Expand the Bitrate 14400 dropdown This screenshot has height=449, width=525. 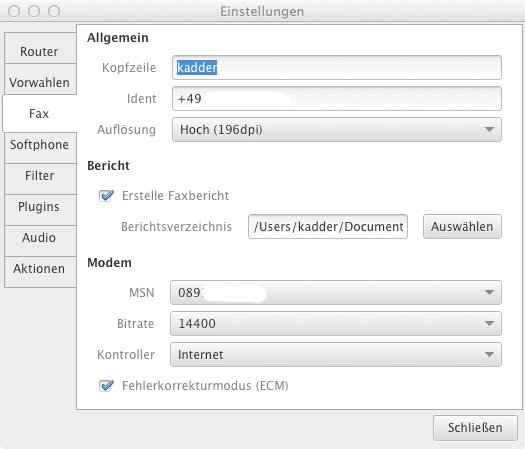point(335,323)
